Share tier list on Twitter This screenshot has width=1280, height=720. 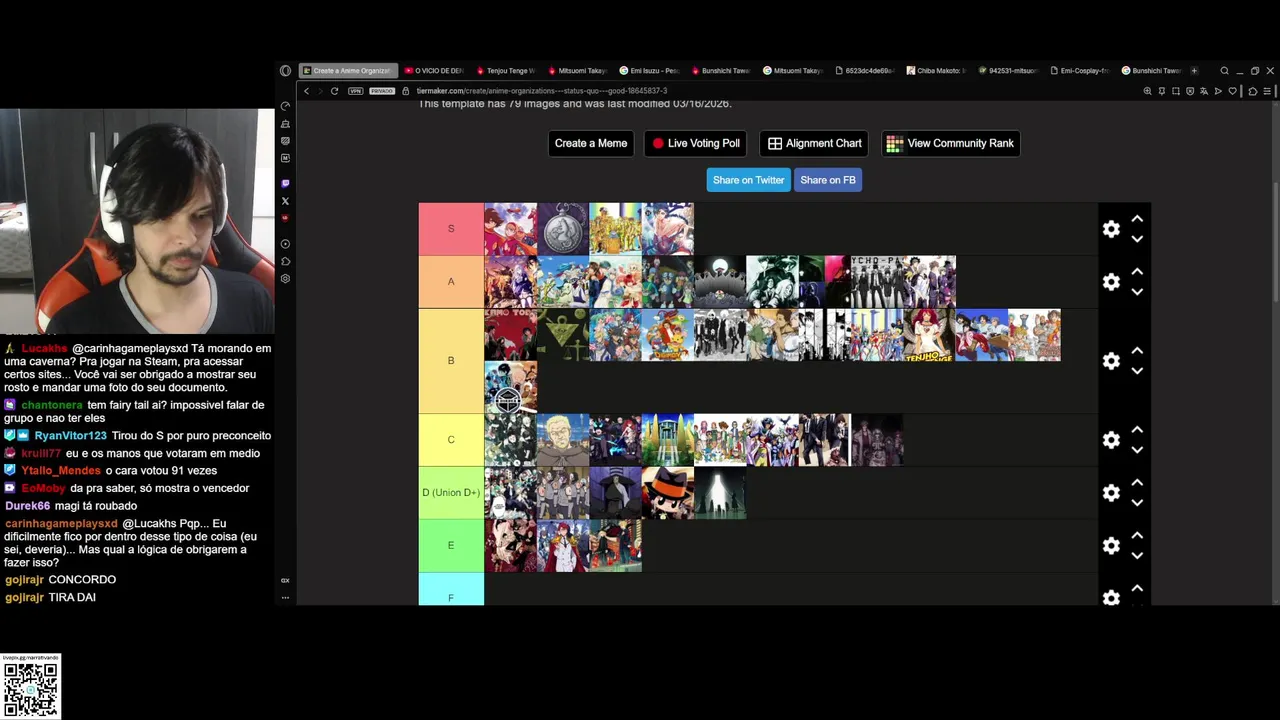pyautogui.click(x=748, y=180)
